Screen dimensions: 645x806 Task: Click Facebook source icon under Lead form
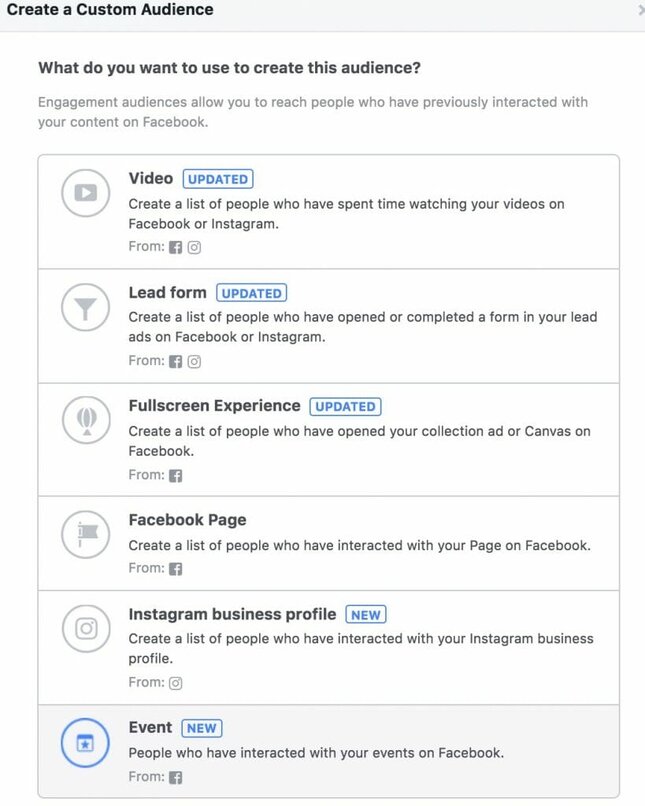tap(176, 361)
